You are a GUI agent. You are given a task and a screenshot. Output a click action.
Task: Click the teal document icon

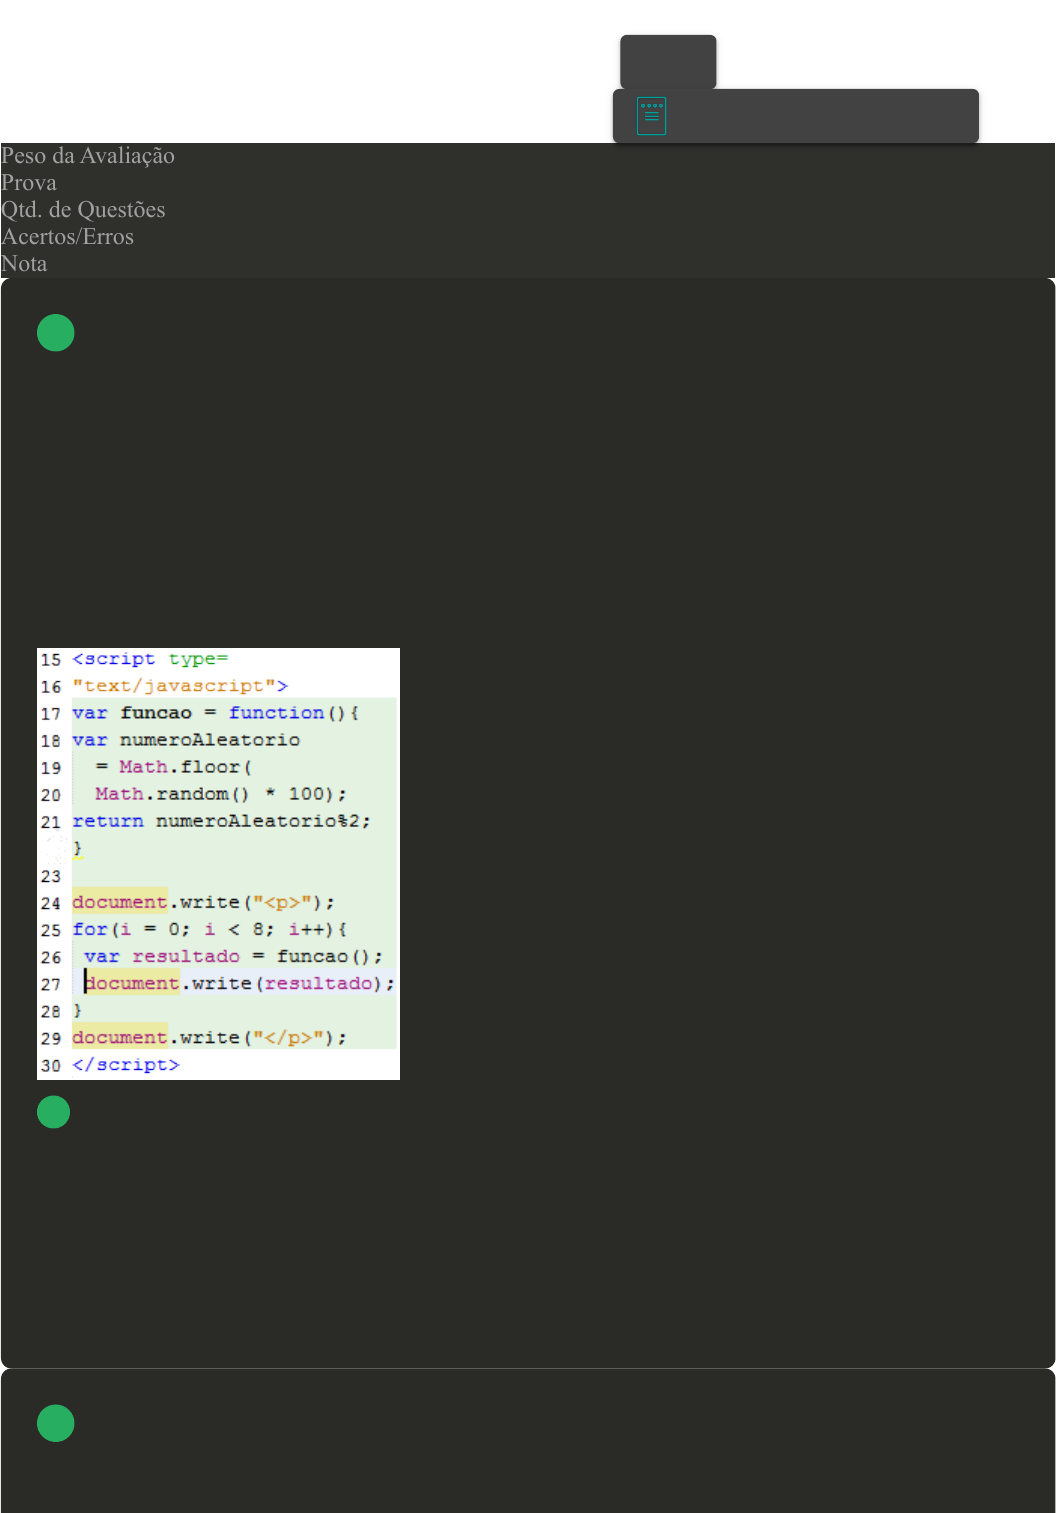click(x=651, y=116)
